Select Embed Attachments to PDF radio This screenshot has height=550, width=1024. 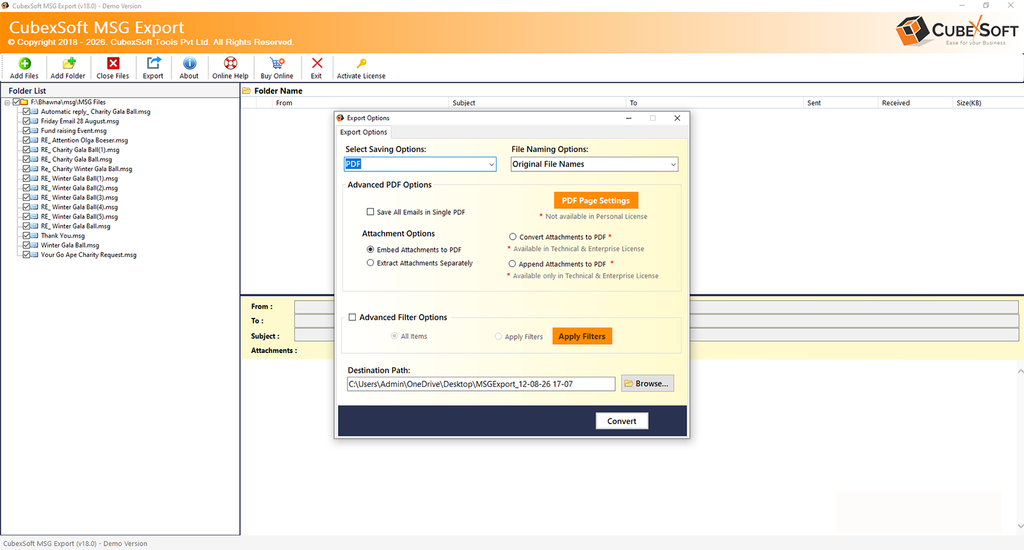pos(370,250)
